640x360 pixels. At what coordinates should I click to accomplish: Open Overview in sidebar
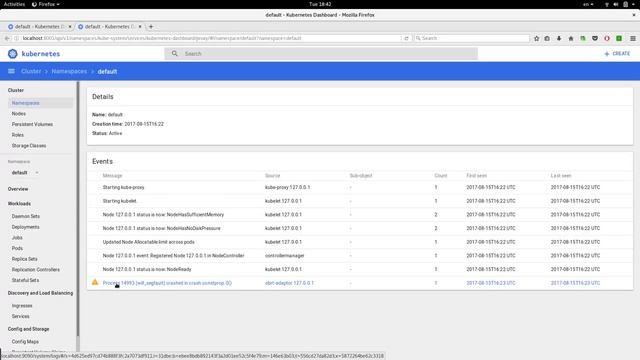click(18, 189)
